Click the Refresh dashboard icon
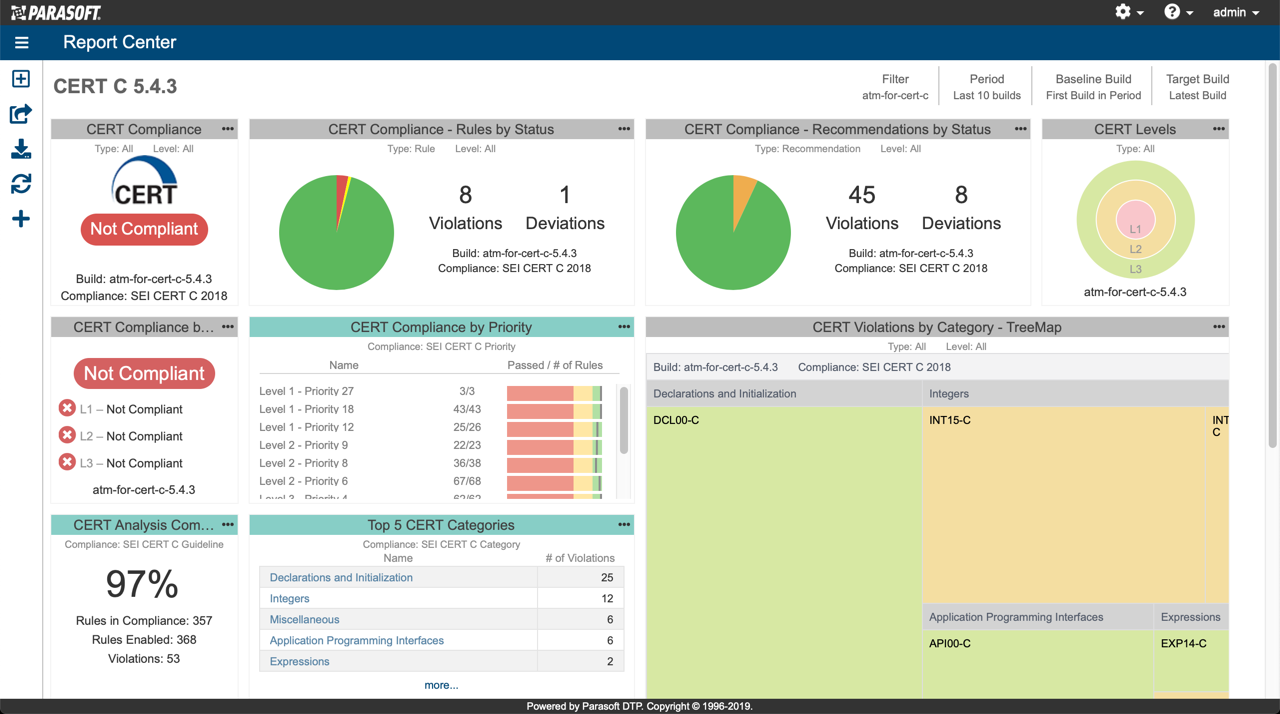 pyautogui.click(x=21, y=184)
